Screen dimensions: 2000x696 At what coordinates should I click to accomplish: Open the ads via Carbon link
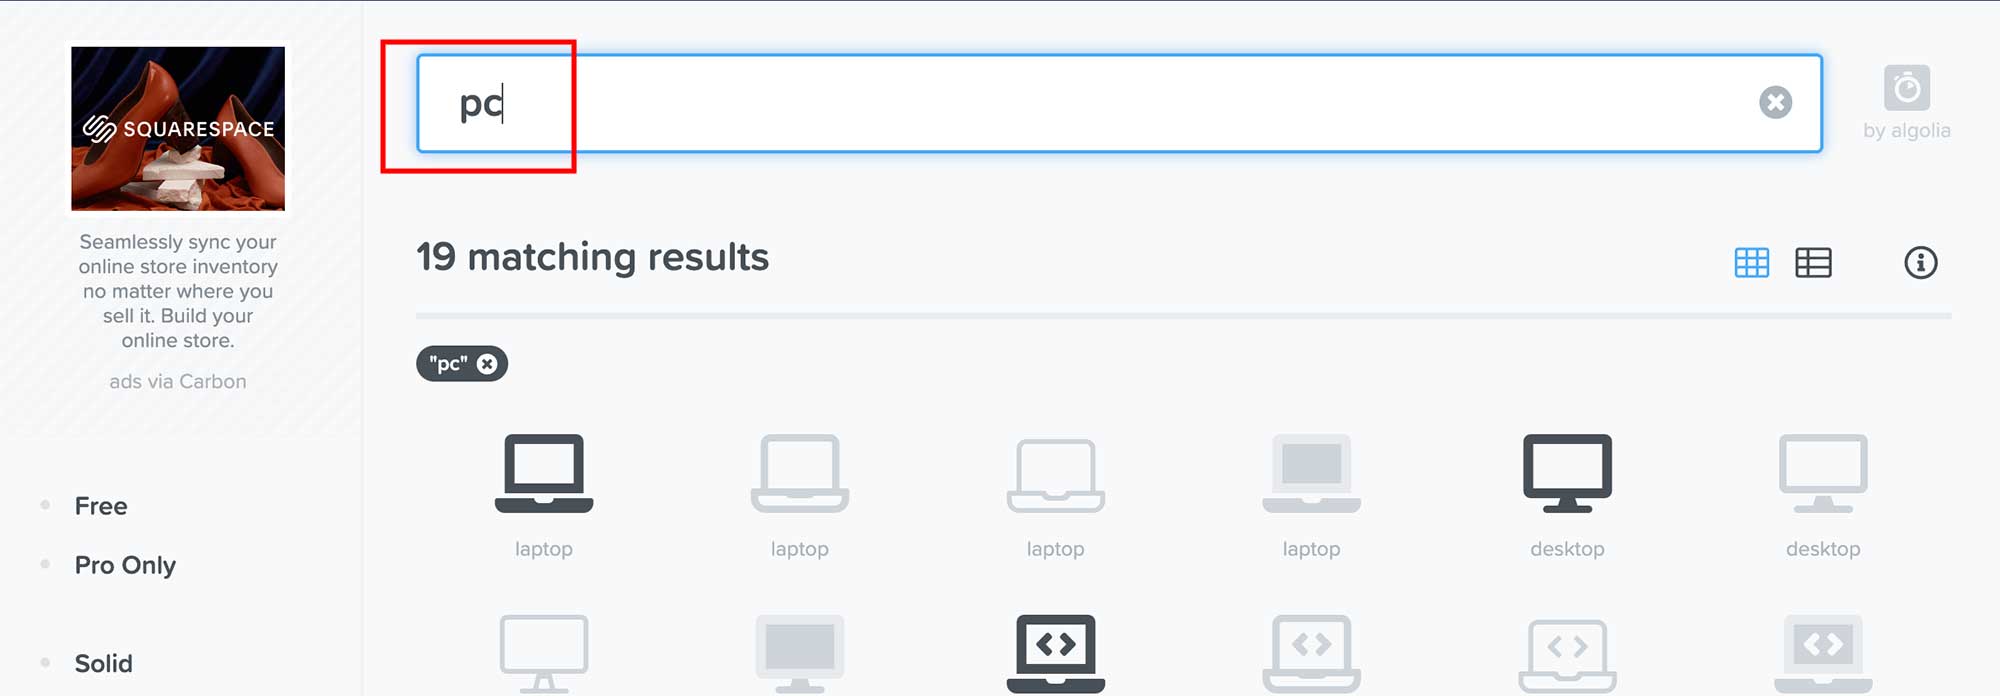178,381
